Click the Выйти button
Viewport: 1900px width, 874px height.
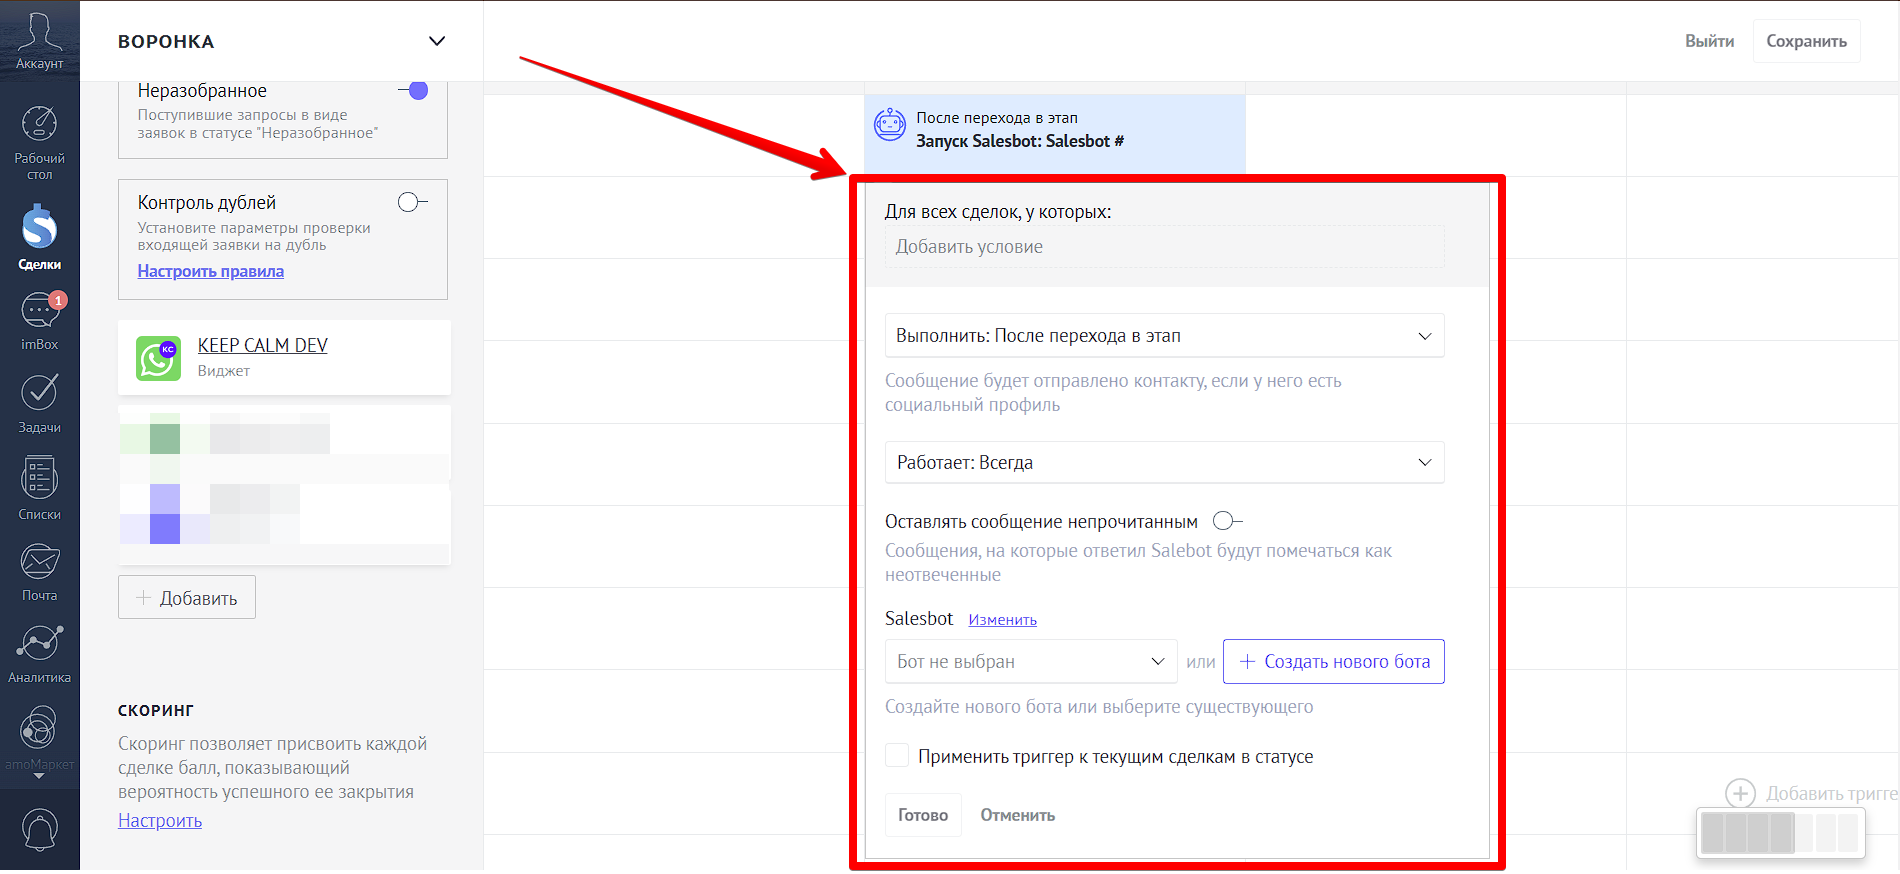[x=1709, y=41]
